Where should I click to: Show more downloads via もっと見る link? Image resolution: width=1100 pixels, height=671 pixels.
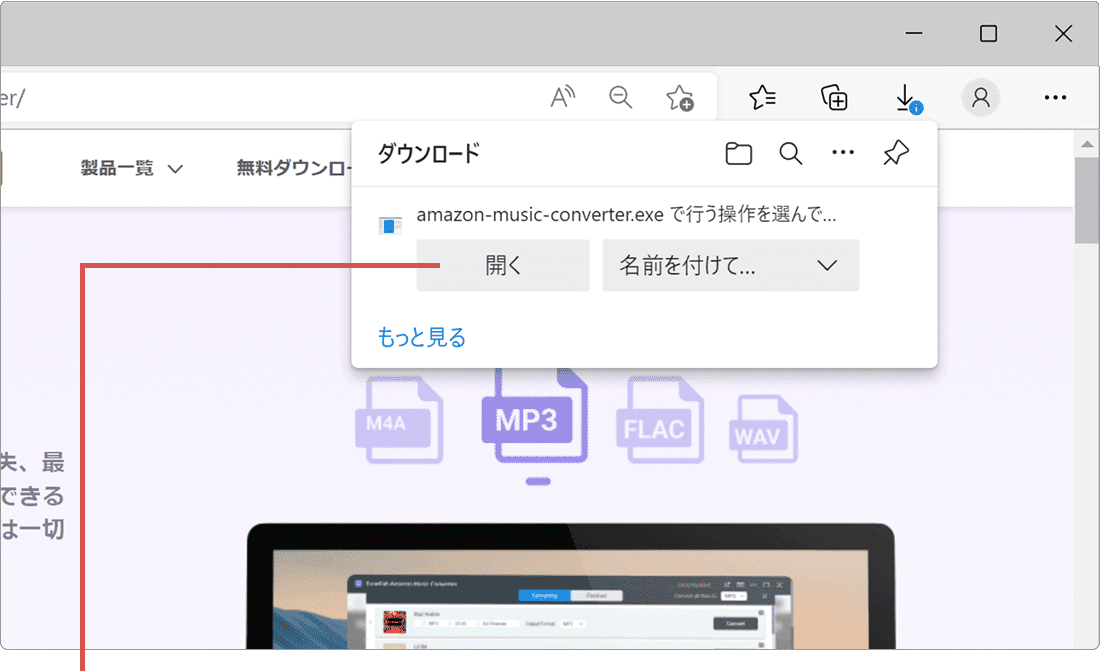[x=420, y=337]
